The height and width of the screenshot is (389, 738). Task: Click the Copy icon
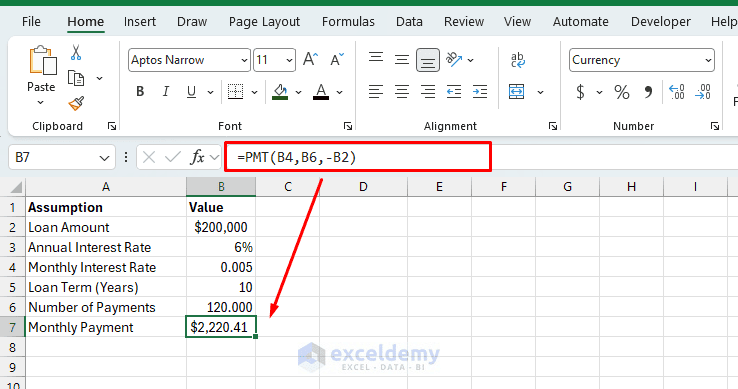(76, 78)
